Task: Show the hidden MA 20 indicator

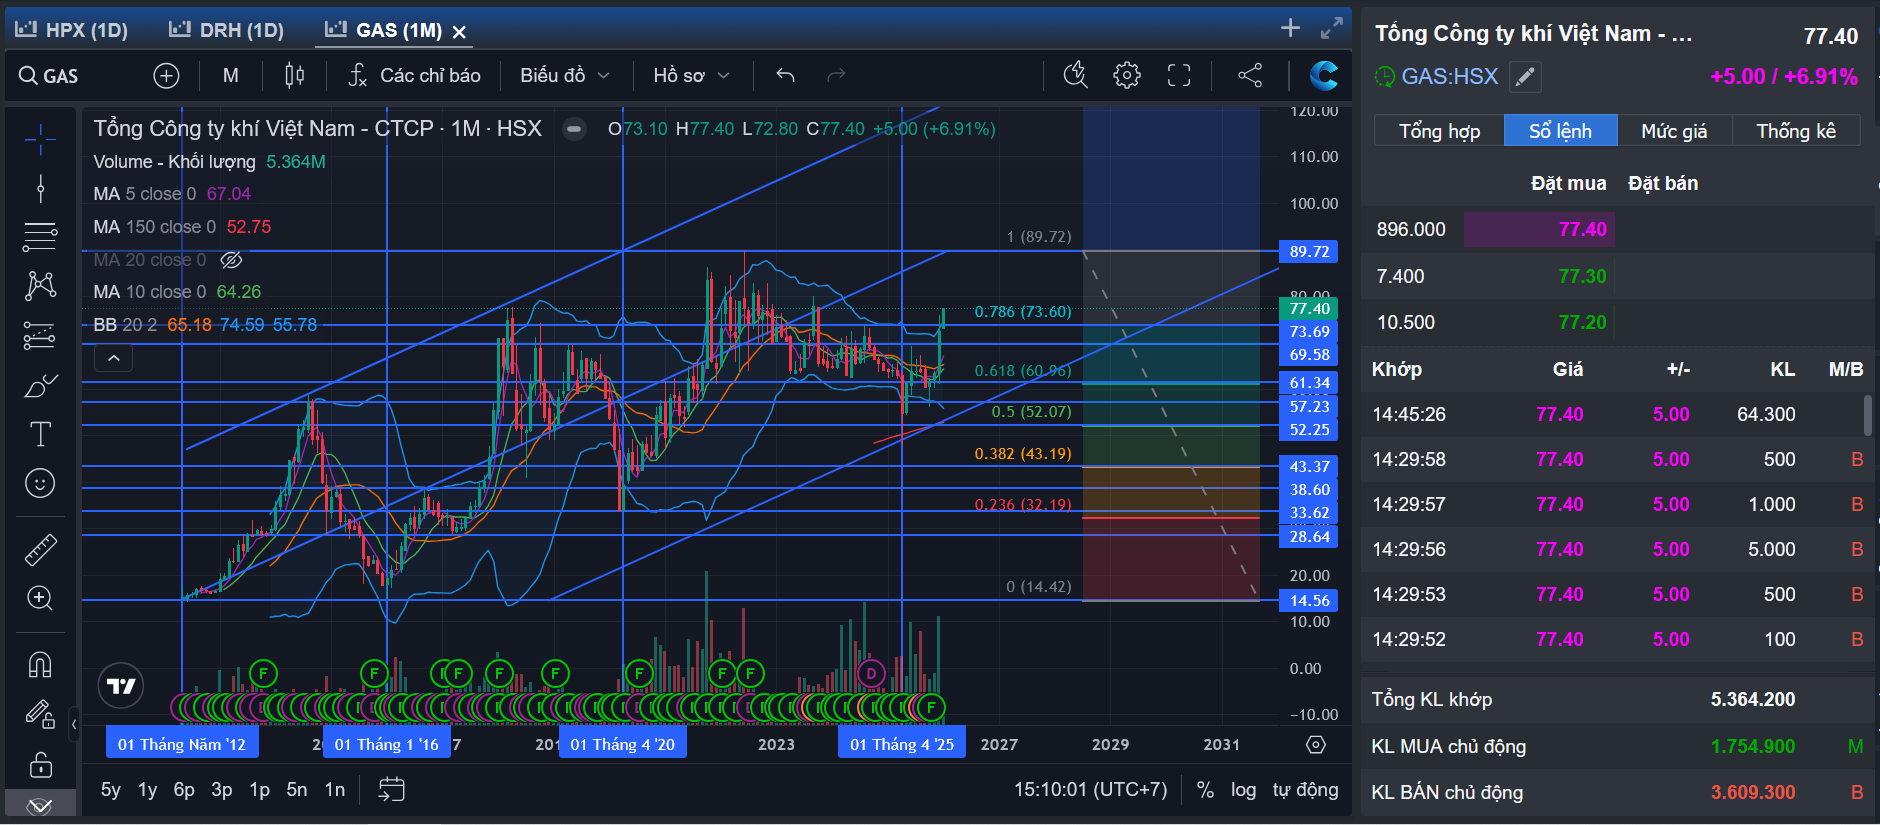Action: pos(231,260)
